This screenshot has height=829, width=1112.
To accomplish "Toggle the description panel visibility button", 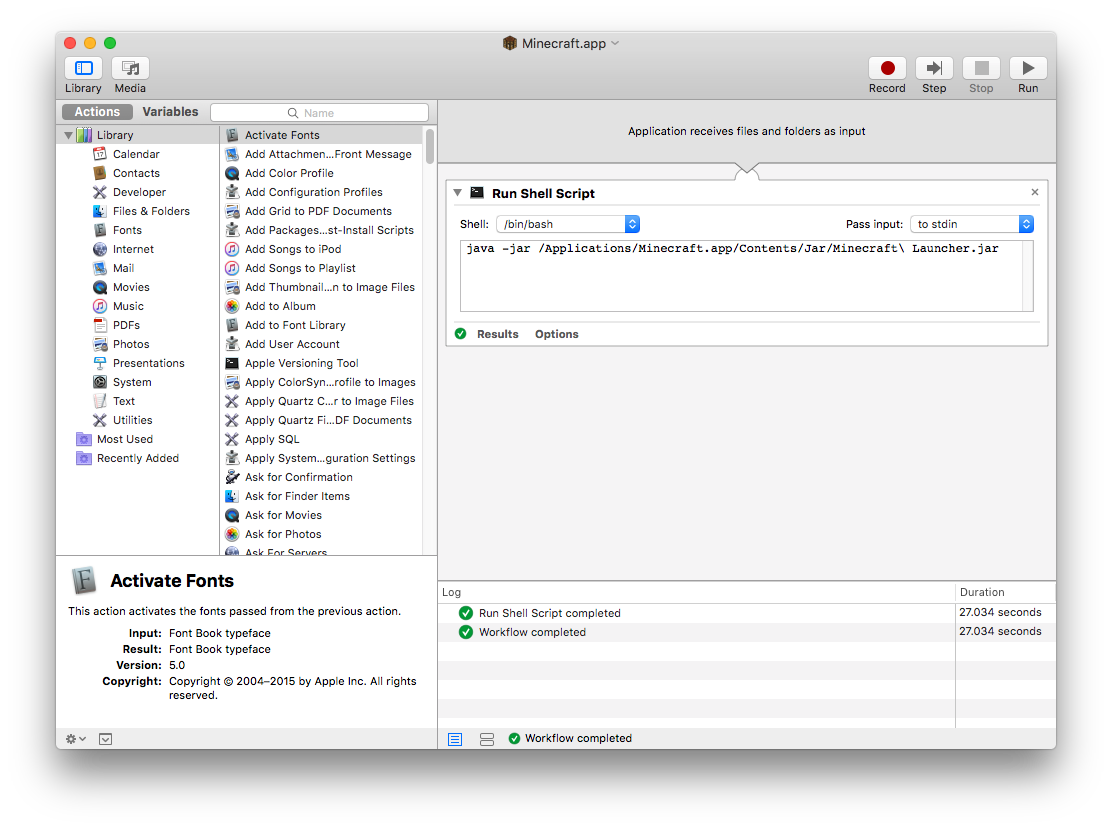I will pyautogui.click(x=106, y=739).
